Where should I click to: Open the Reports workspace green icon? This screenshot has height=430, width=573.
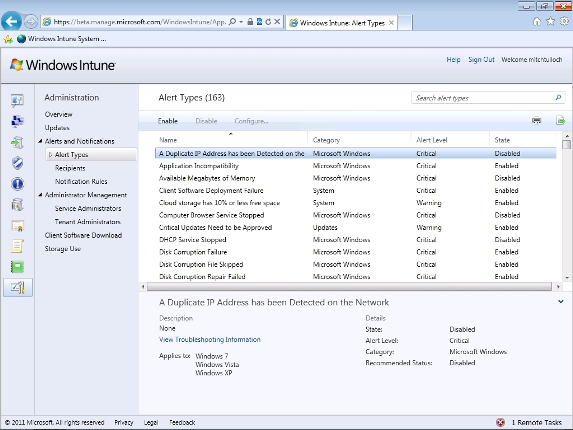pos(17,267)
